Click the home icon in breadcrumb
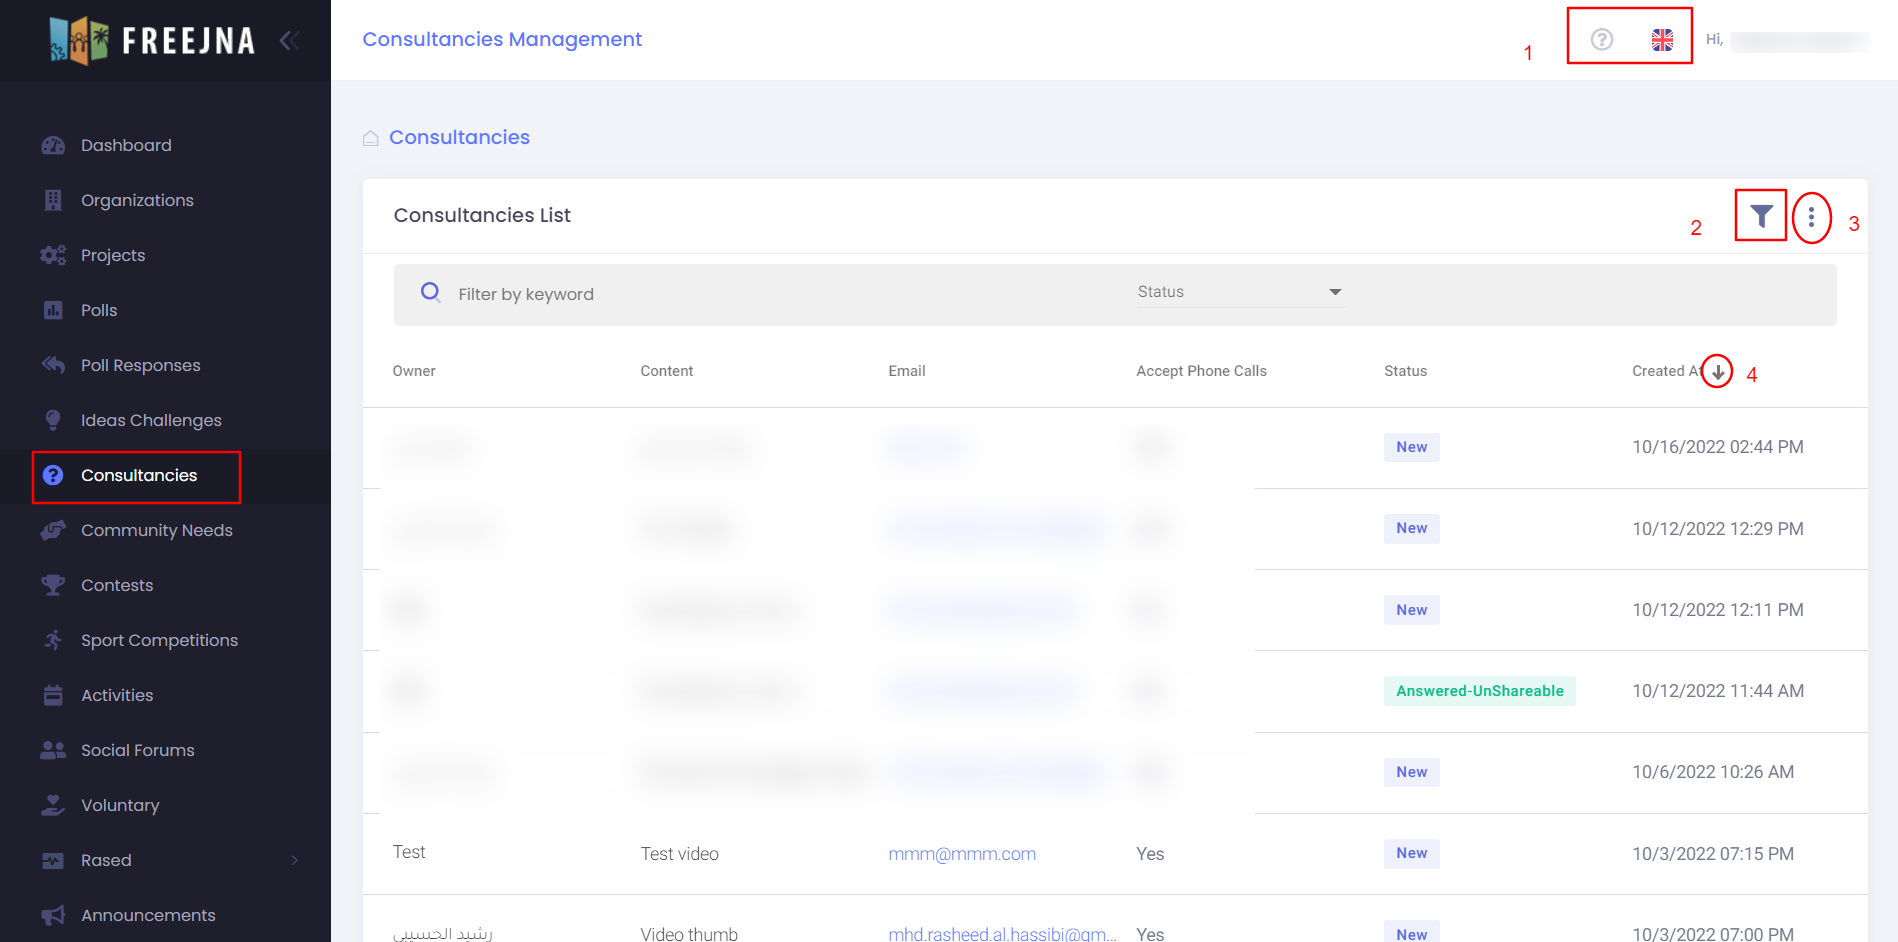The height and width of the screenshot is (942, 1898). point(371,138)
